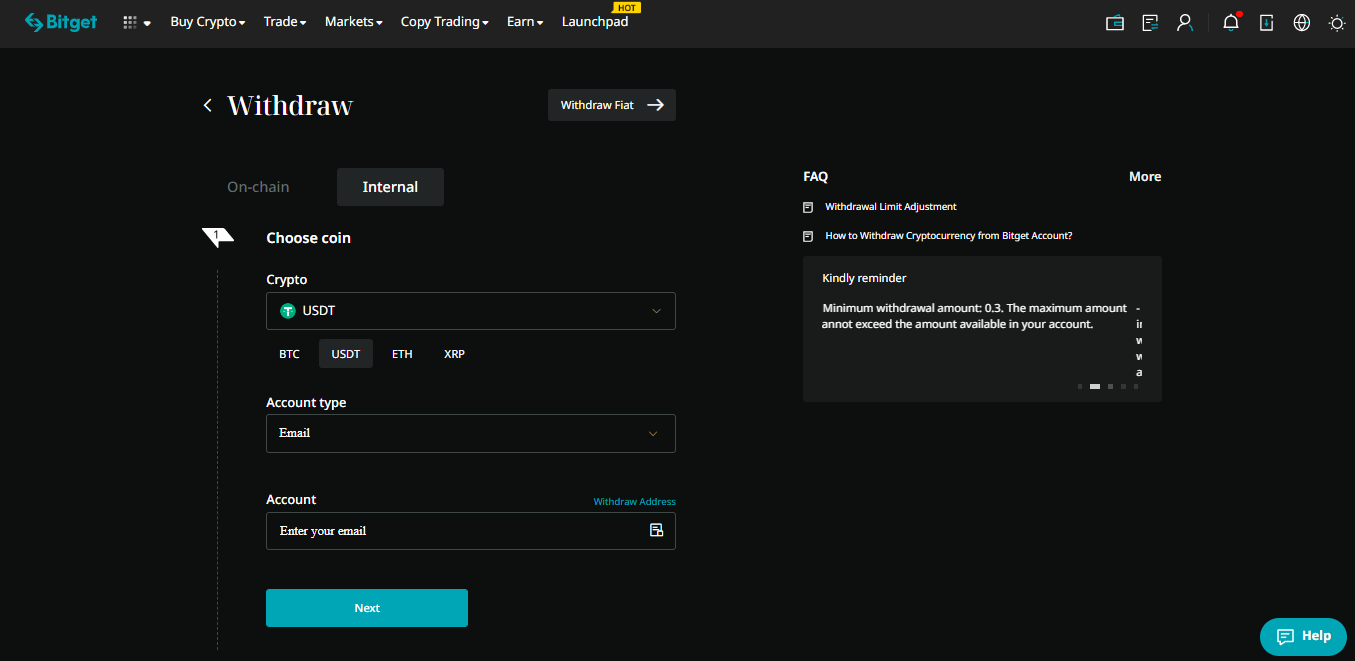This screenshot has height=661, width=1355.
Task: Expand the Earn menu
Action: point(525,22)
